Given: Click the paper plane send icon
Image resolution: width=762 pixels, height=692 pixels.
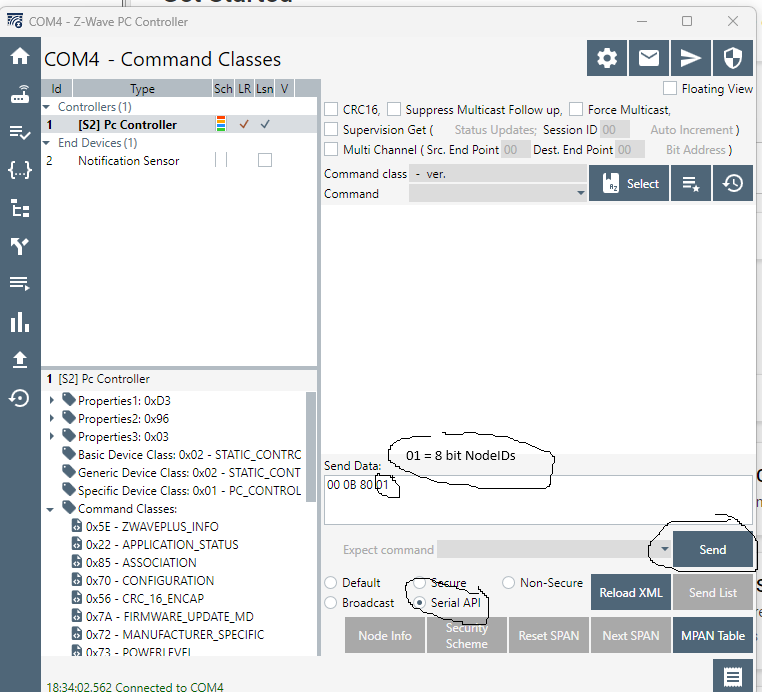Looking at the screenshot, I should [691, 59].
